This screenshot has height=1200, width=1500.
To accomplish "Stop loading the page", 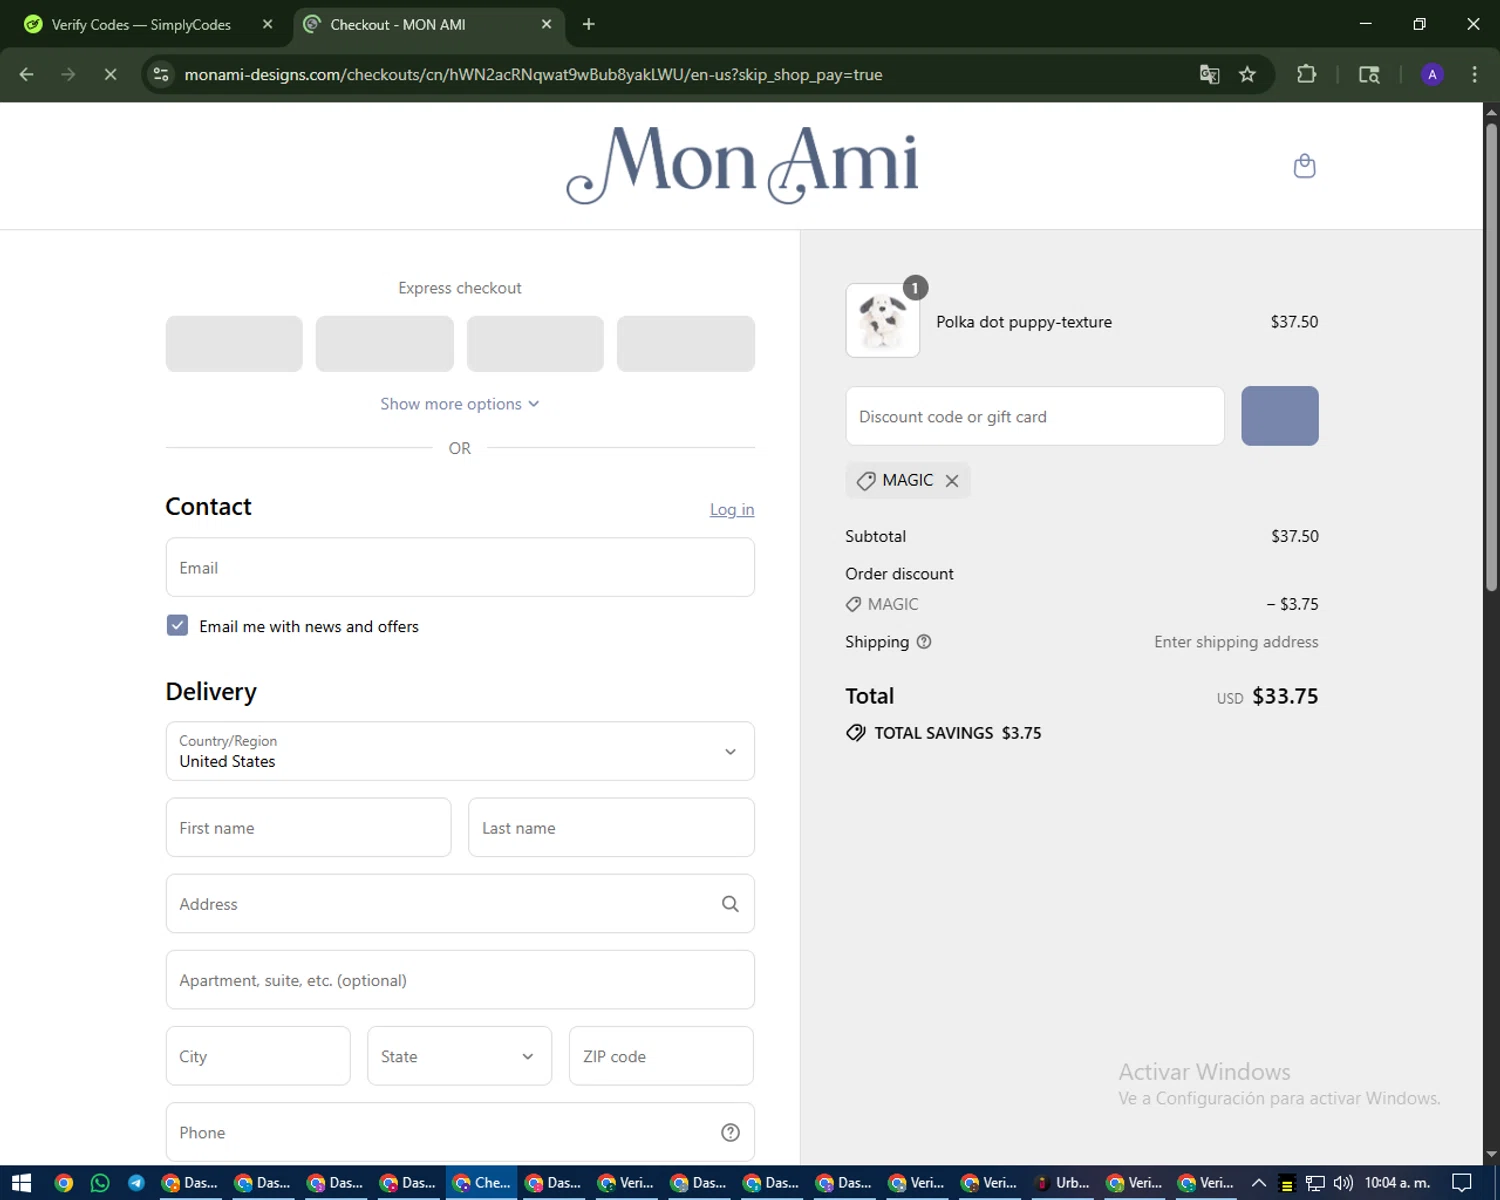I will (x=110, y=75).
